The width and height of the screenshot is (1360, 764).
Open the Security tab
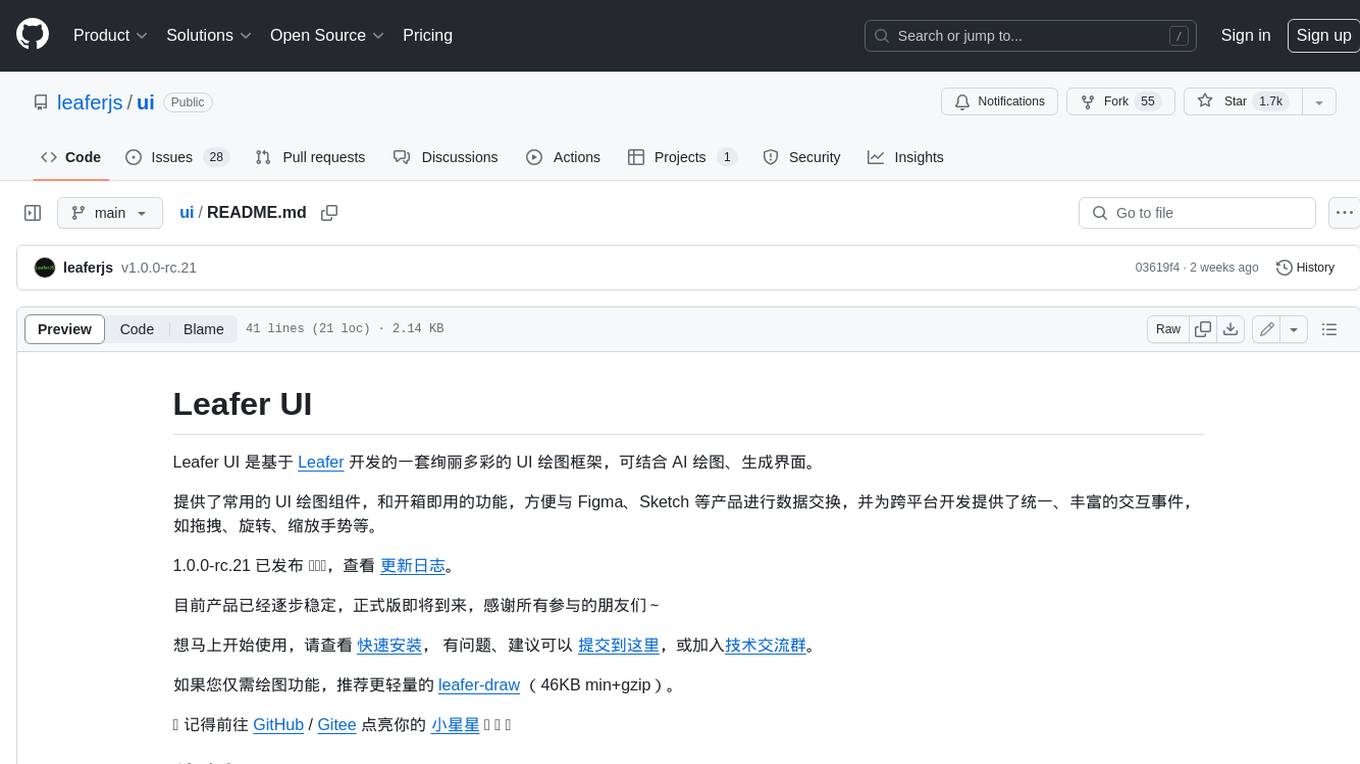point(801,157)
